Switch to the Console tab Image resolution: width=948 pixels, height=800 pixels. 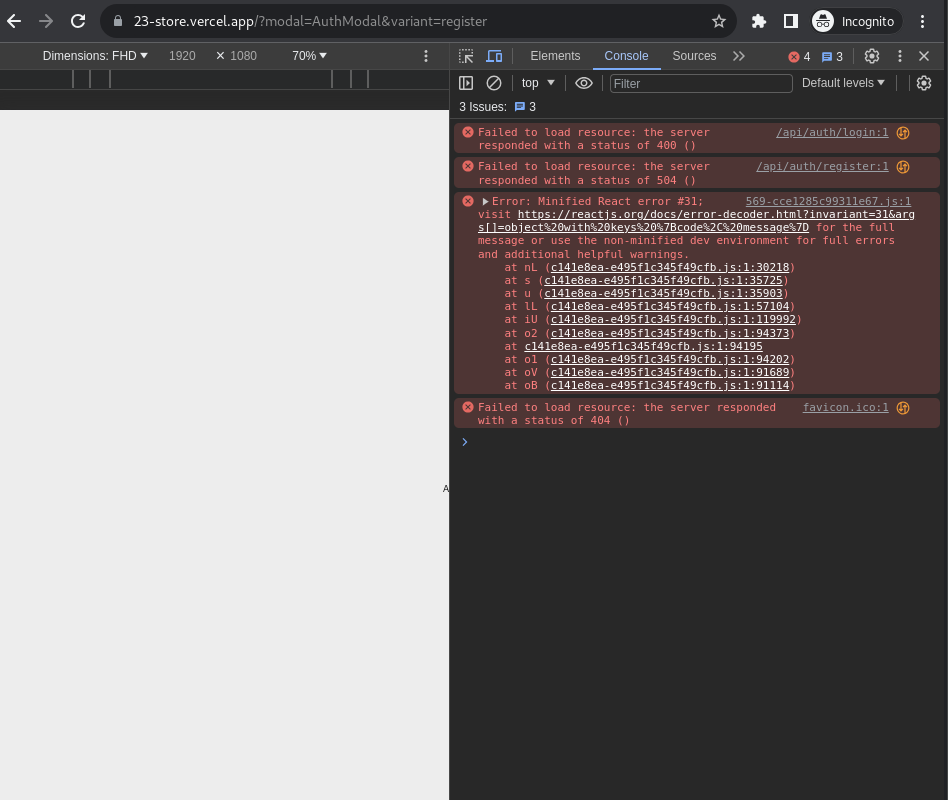coord(626,56)
